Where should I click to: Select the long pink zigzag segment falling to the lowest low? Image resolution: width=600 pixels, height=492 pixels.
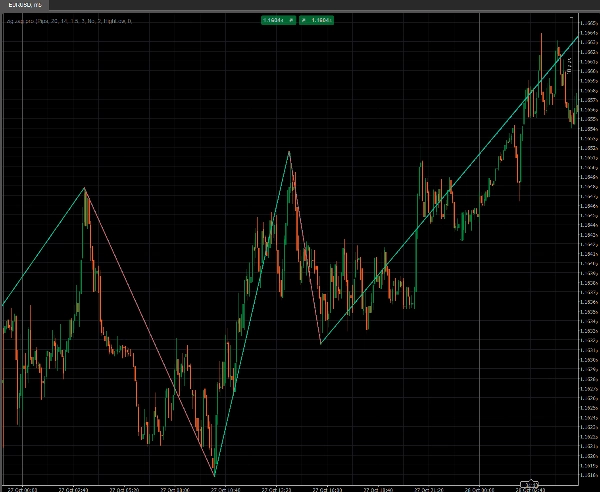150,333
